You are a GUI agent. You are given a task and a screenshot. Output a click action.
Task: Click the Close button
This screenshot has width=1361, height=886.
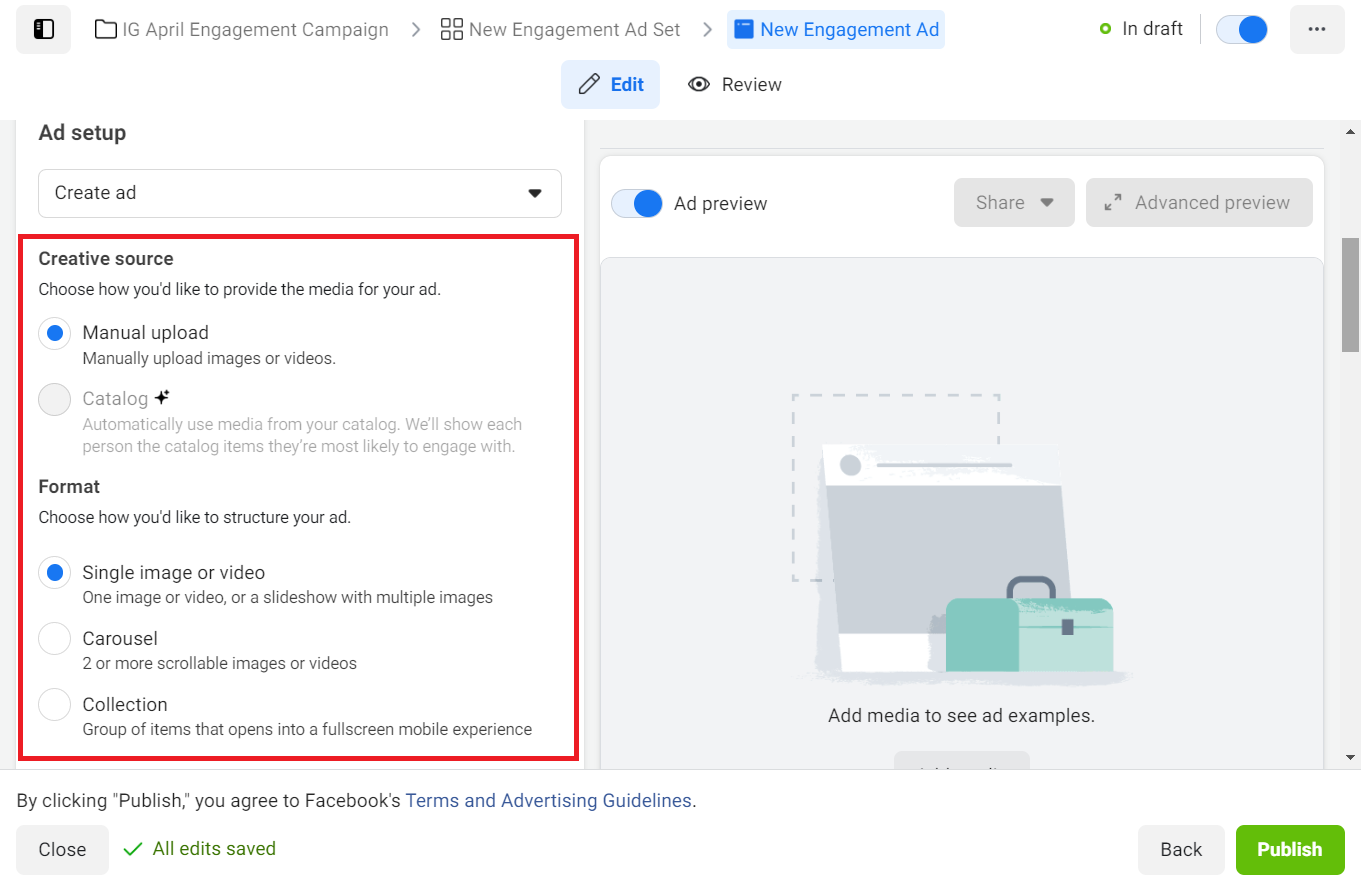[x=62, y=849]
